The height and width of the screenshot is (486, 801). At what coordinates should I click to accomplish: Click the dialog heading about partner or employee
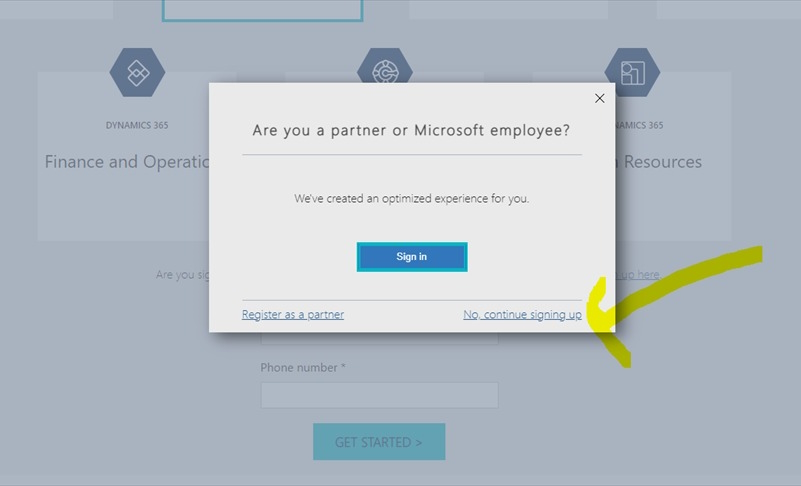(411, 130)
